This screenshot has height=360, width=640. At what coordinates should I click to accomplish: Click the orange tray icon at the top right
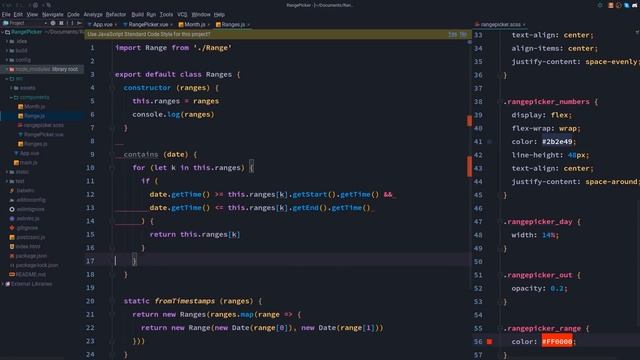pos(611,5)
